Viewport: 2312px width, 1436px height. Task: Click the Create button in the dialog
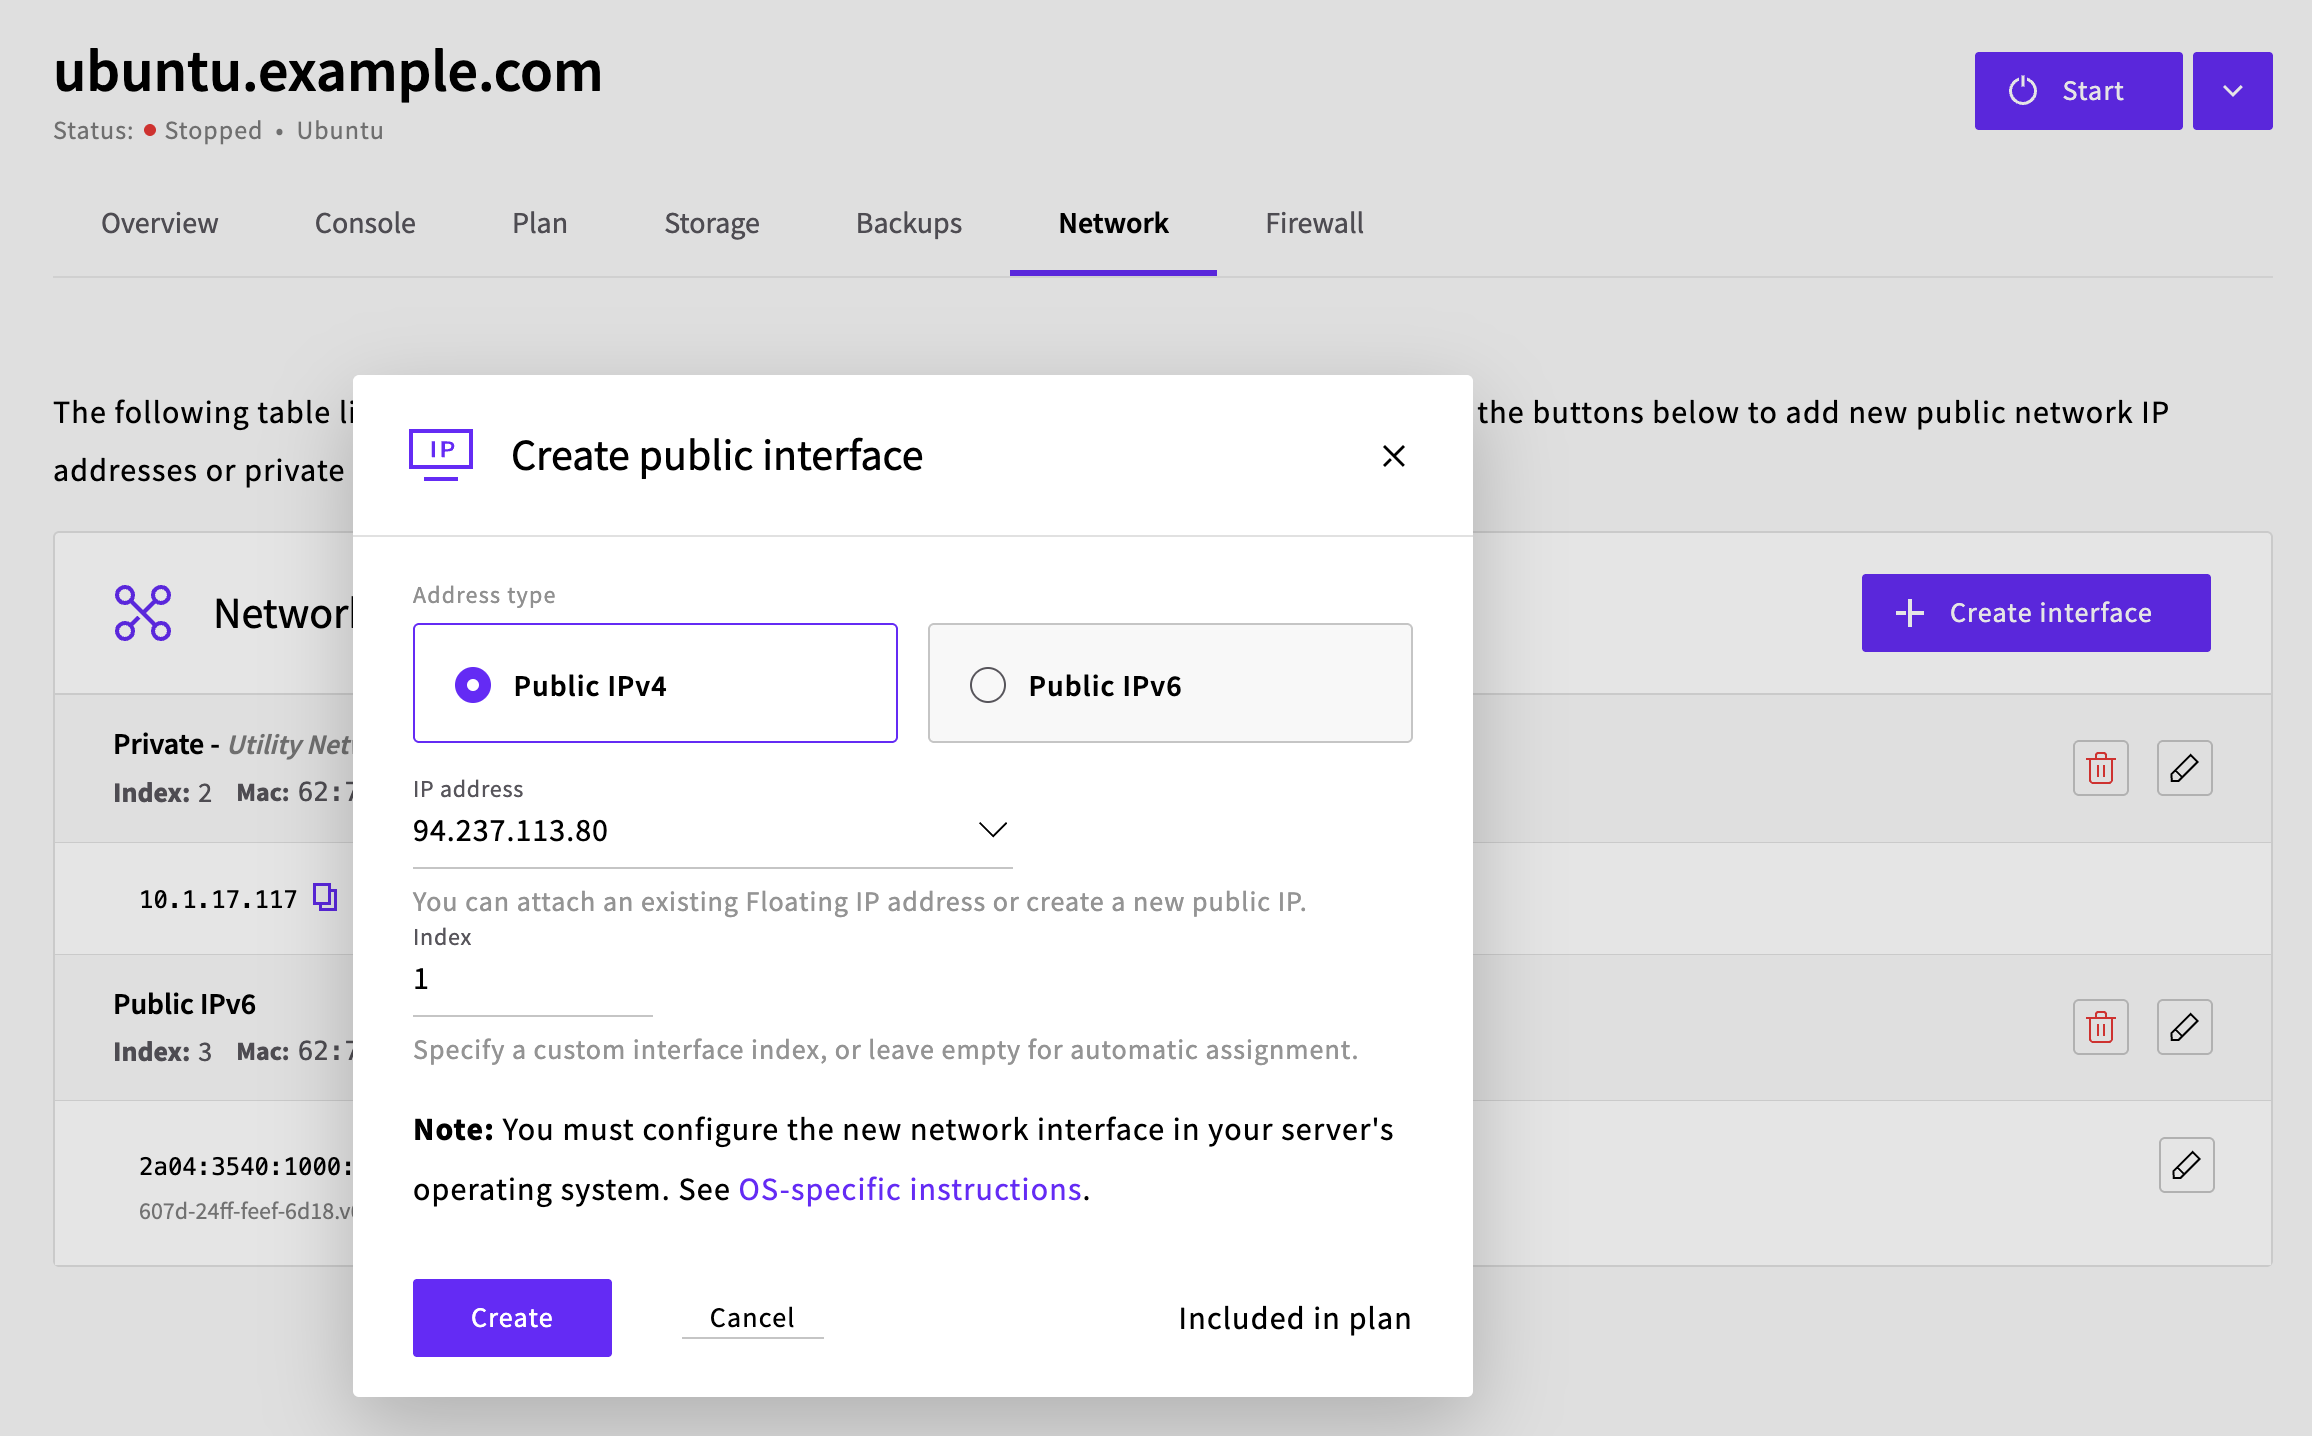(x=512, y=1318)
